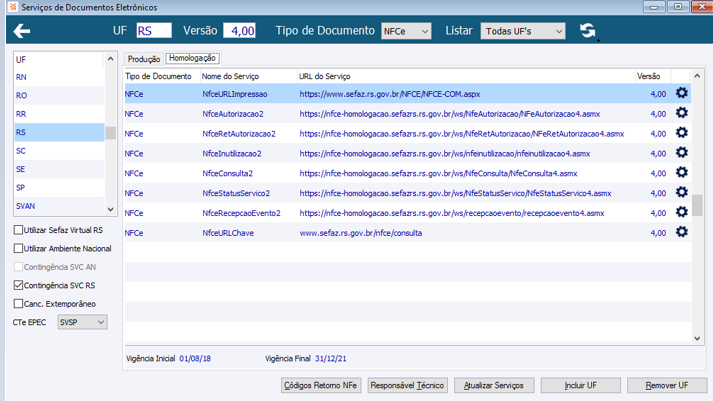Click the Versão input field
Image resolution: width=713 pixels, height=401 pixels.
click(239, 30)
